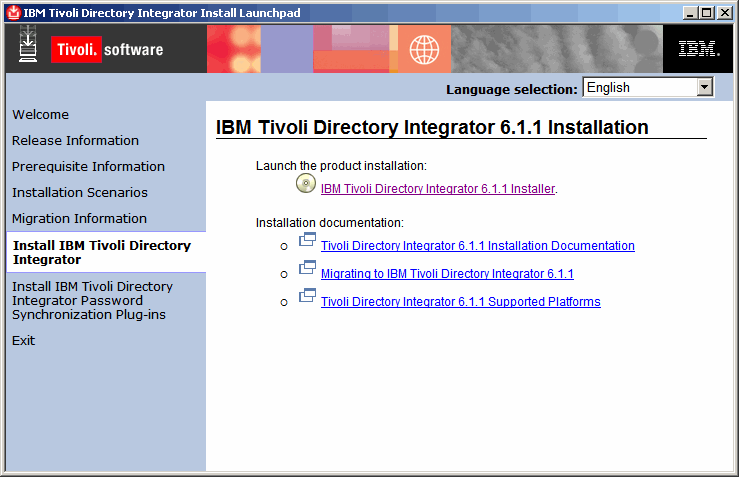Click the CD installer icon
Image resolution: width=739 pixels, height=477 pixels.
(x=306, y=184)
